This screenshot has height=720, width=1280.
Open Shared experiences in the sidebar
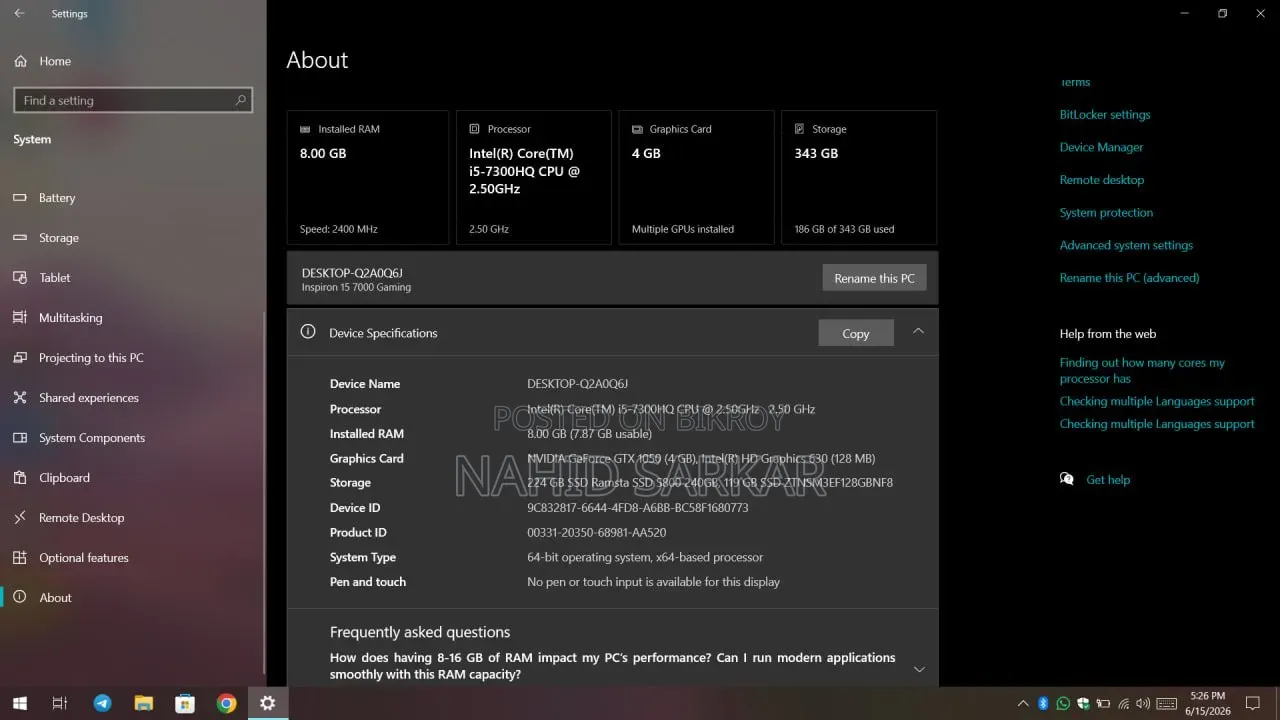click(x=76, y=398)
